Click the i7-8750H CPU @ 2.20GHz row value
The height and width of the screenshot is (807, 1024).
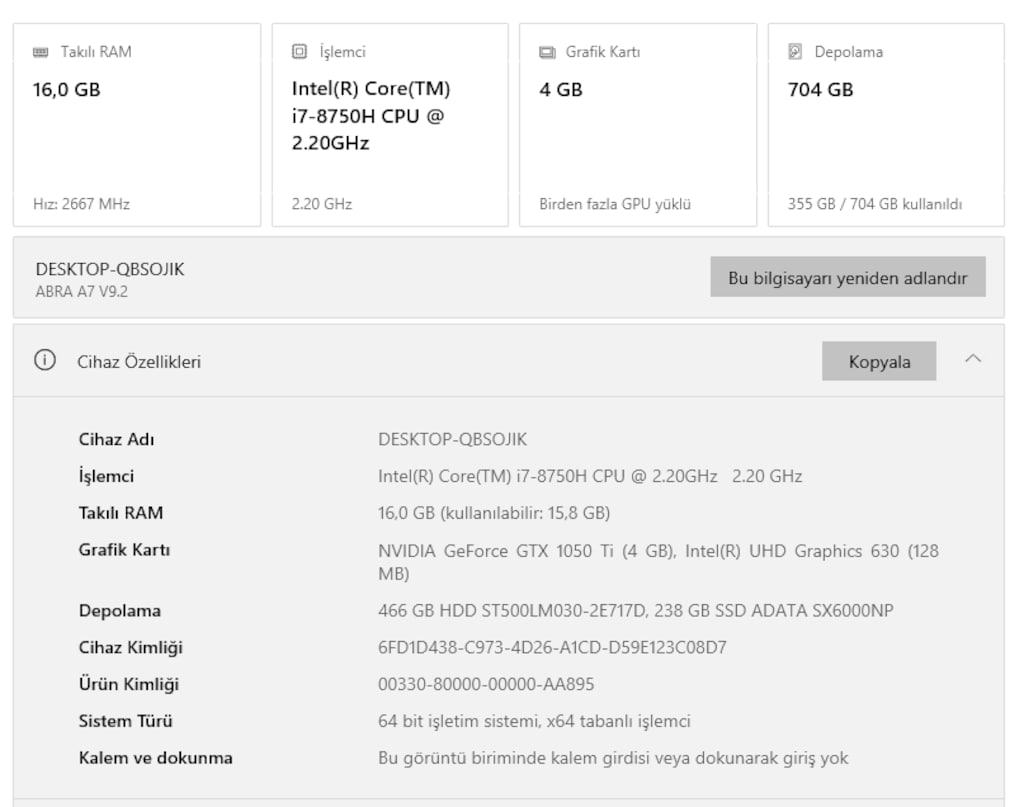[590, 476]
